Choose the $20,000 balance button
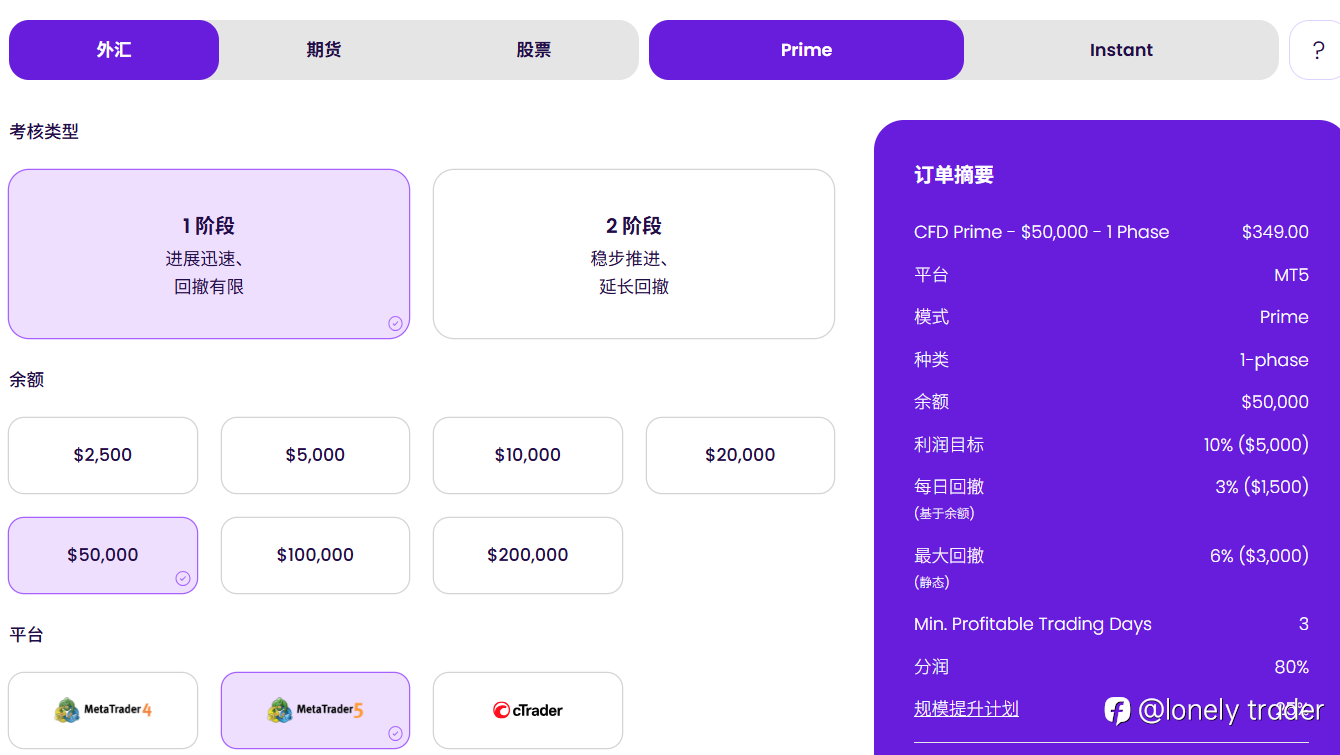 (740, 455)
